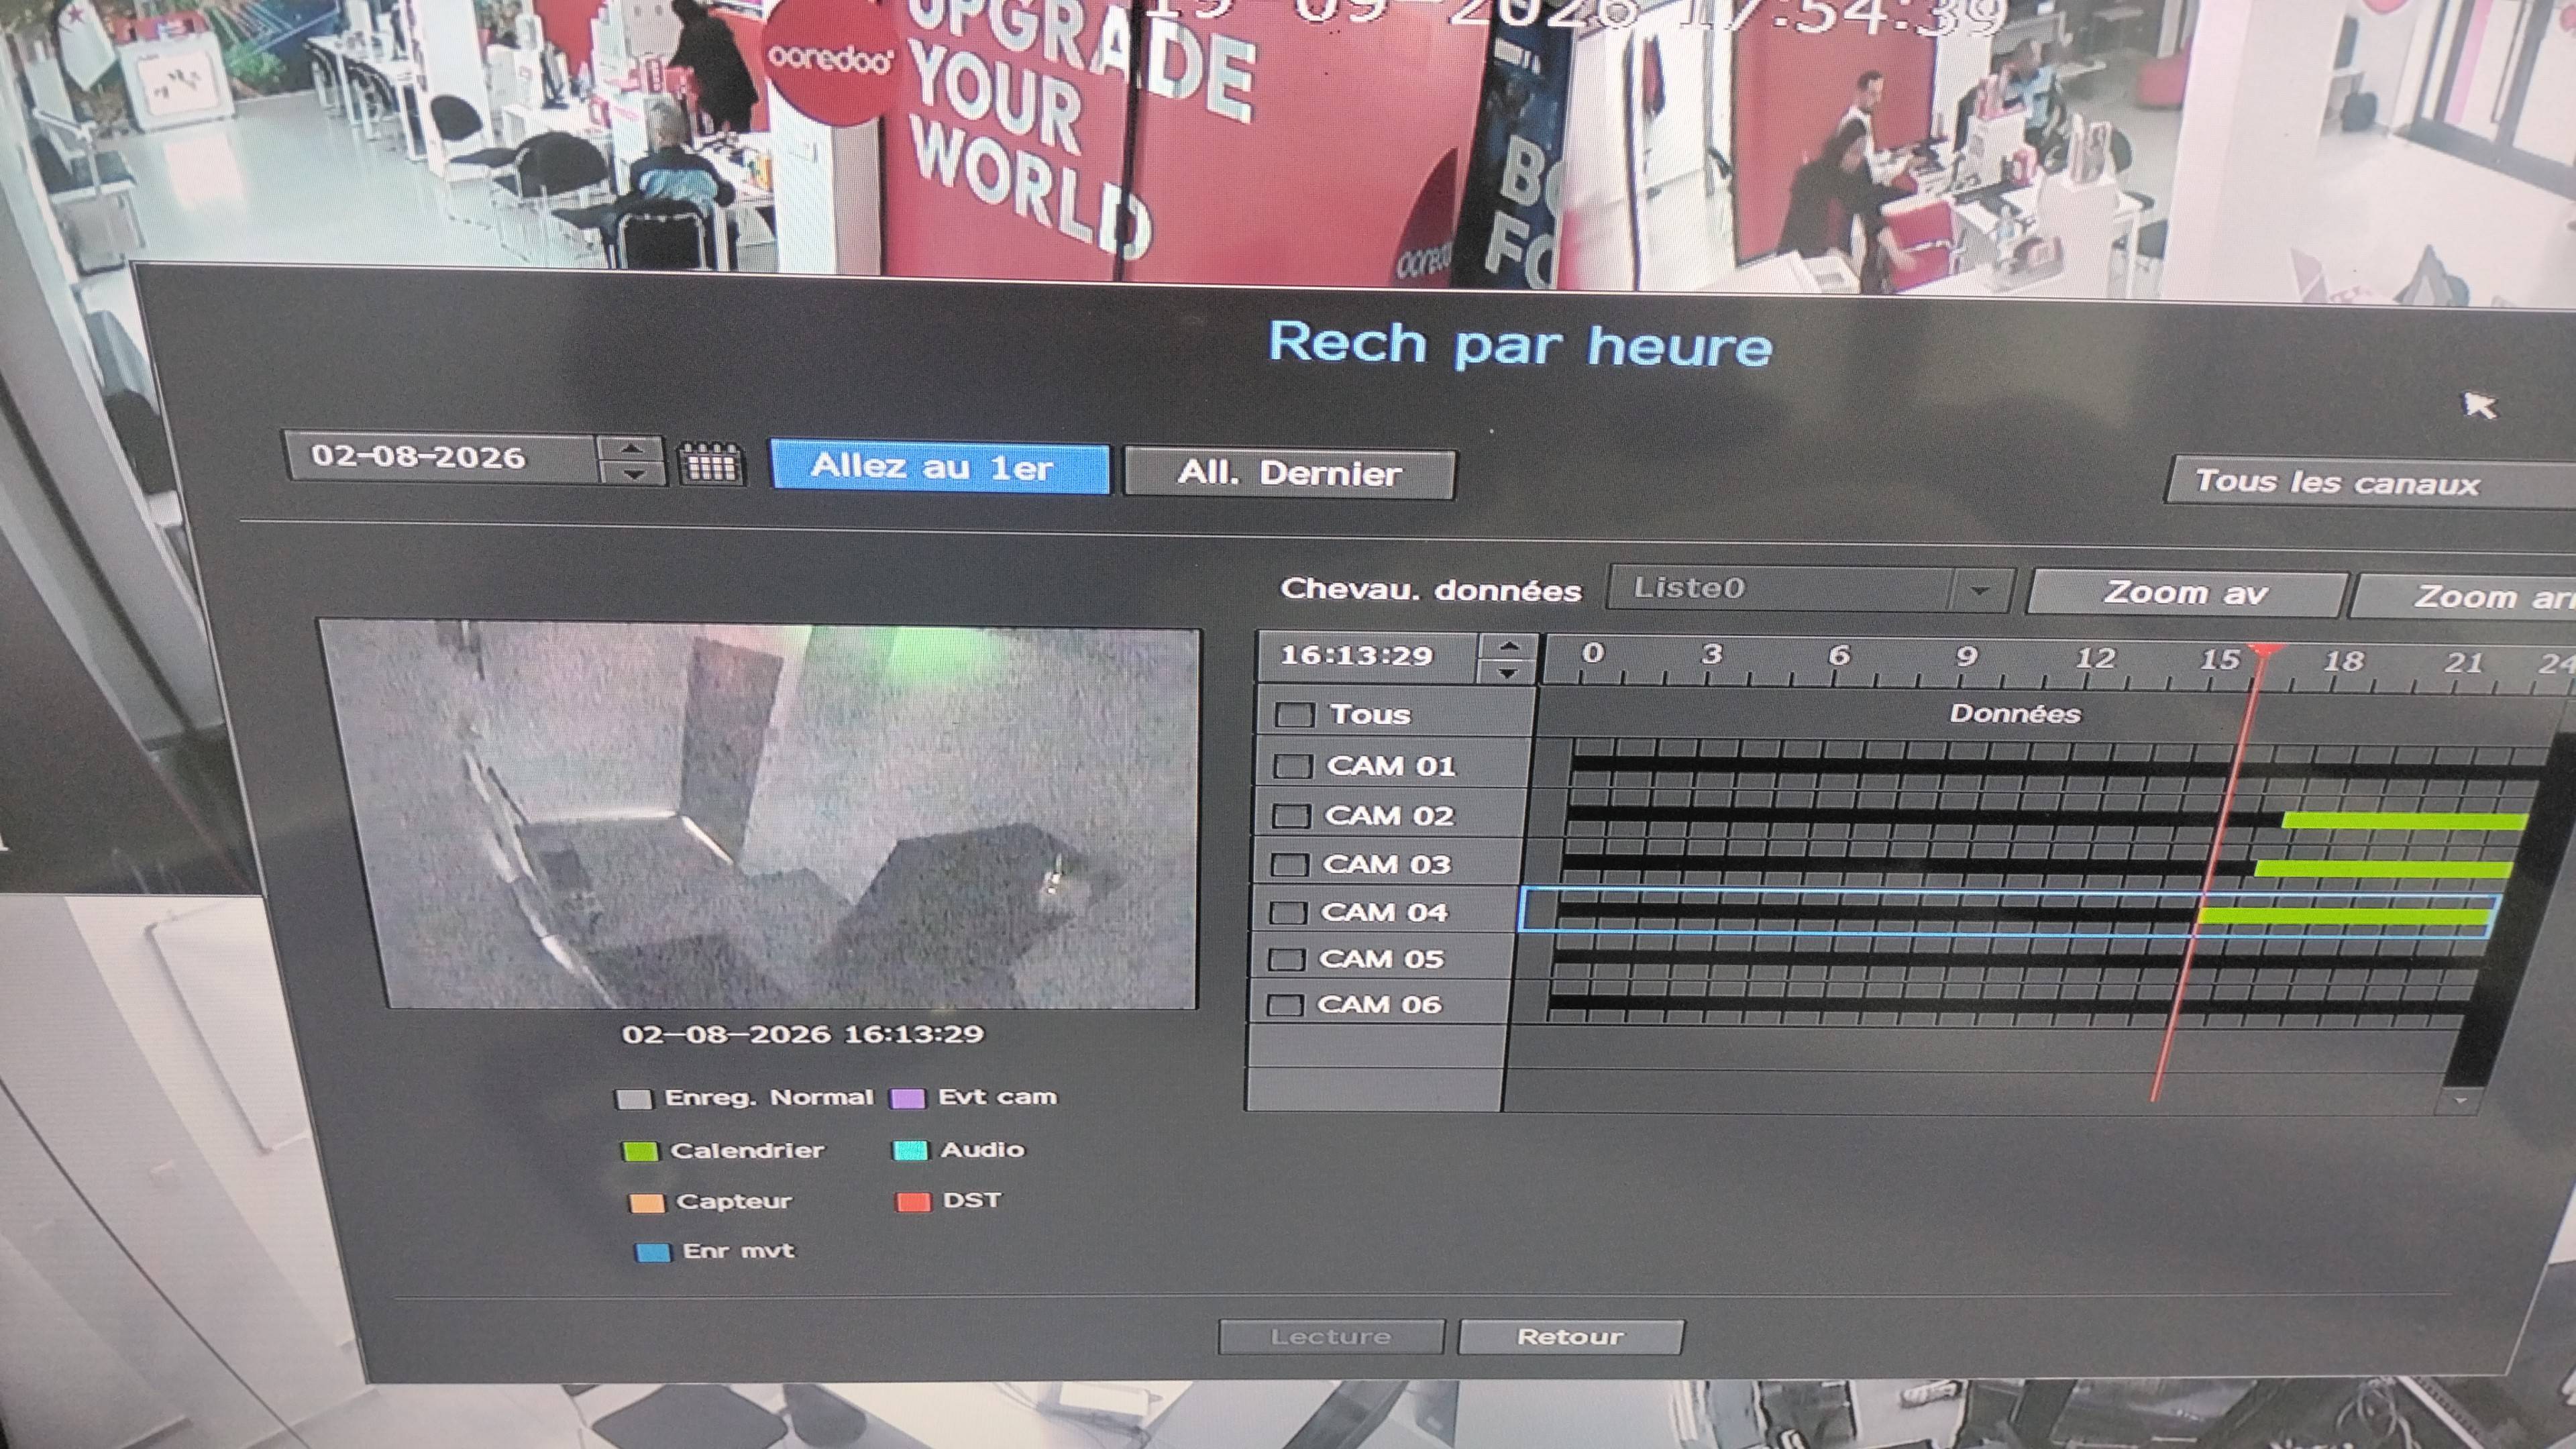The width and height of the screenshot is (2576, 1449).
Task: Click the green recording bar on CAM 02
Action: click(2404, 822)
